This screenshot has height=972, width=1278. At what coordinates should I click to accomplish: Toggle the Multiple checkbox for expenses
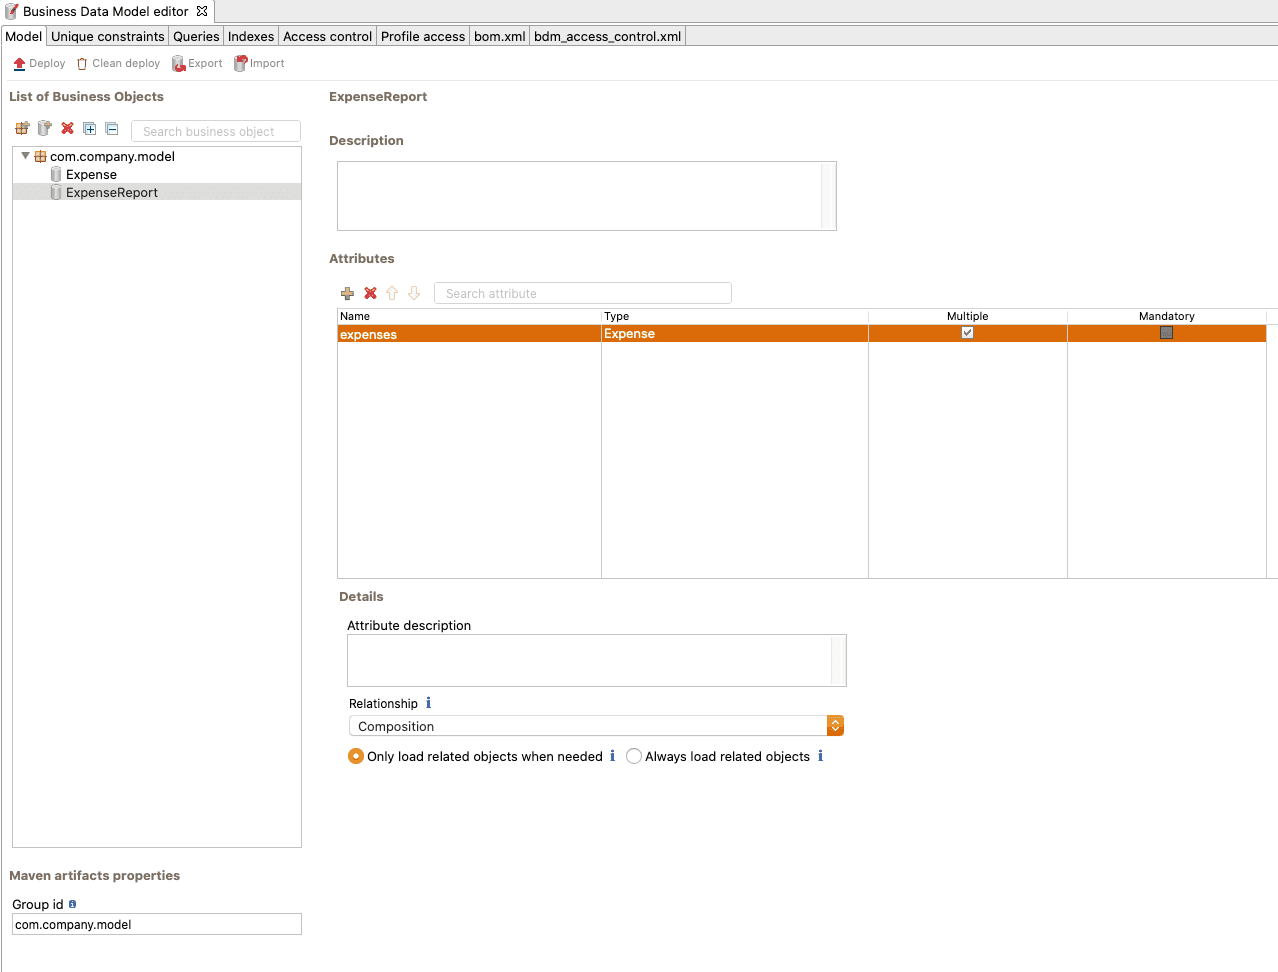pos(967,333)
